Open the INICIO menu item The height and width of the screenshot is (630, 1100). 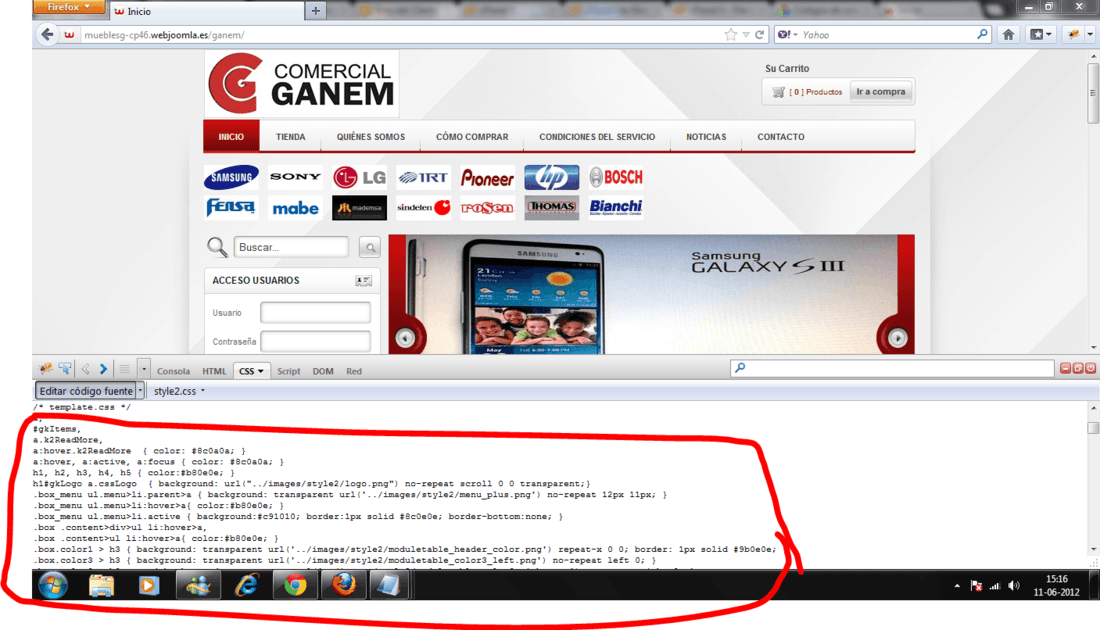231,137
